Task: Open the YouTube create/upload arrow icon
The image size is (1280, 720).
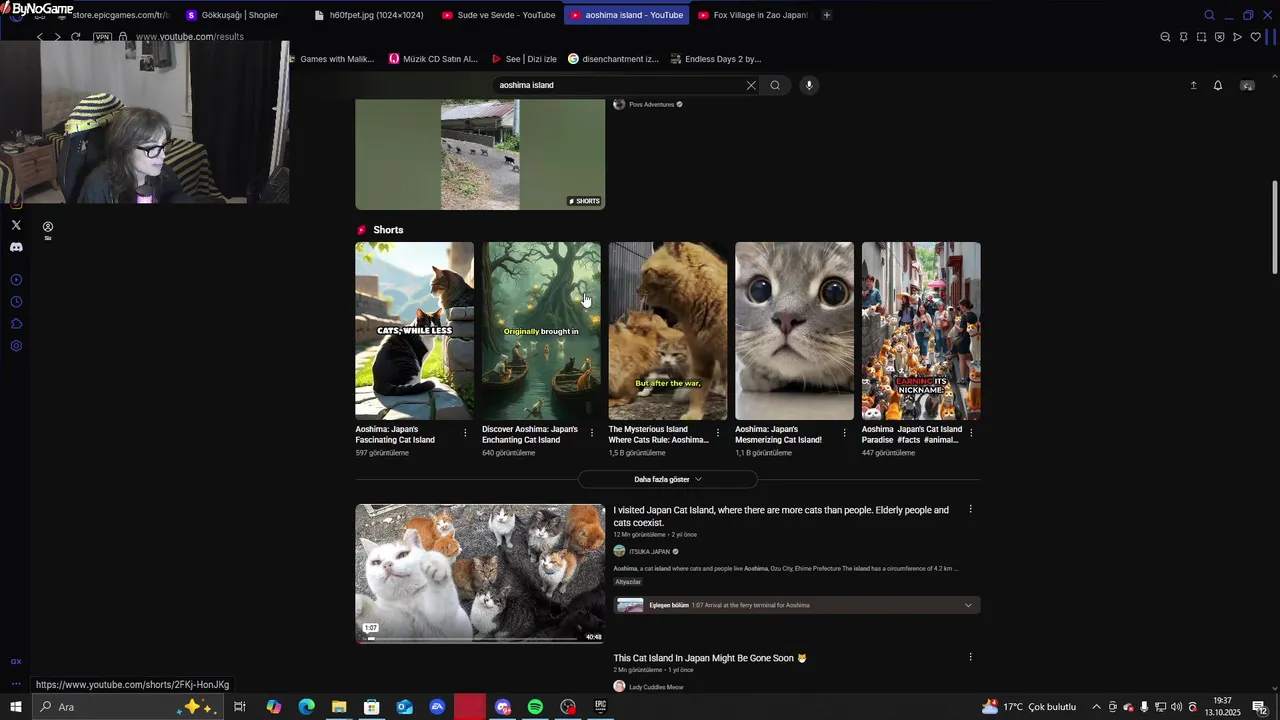Action: (x=1193, y=85)
